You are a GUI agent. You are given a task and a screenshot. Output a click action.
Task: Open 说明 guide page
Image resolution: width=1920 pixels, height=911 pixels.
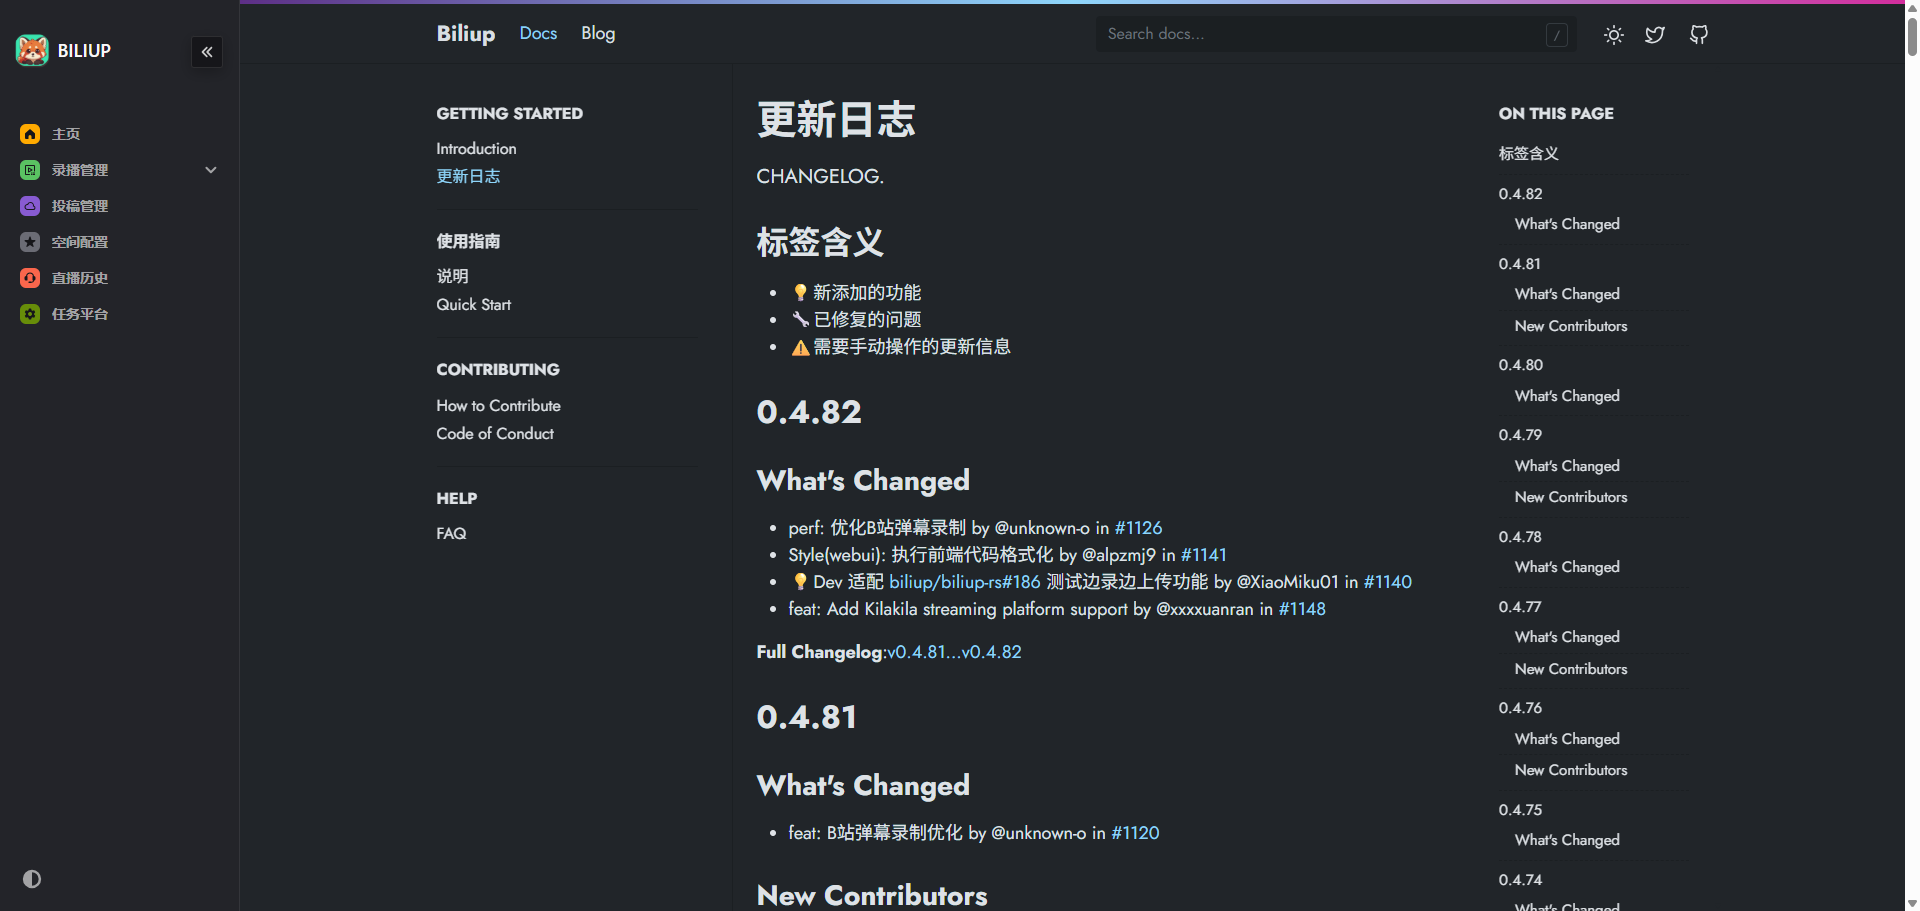pos(452,276)
